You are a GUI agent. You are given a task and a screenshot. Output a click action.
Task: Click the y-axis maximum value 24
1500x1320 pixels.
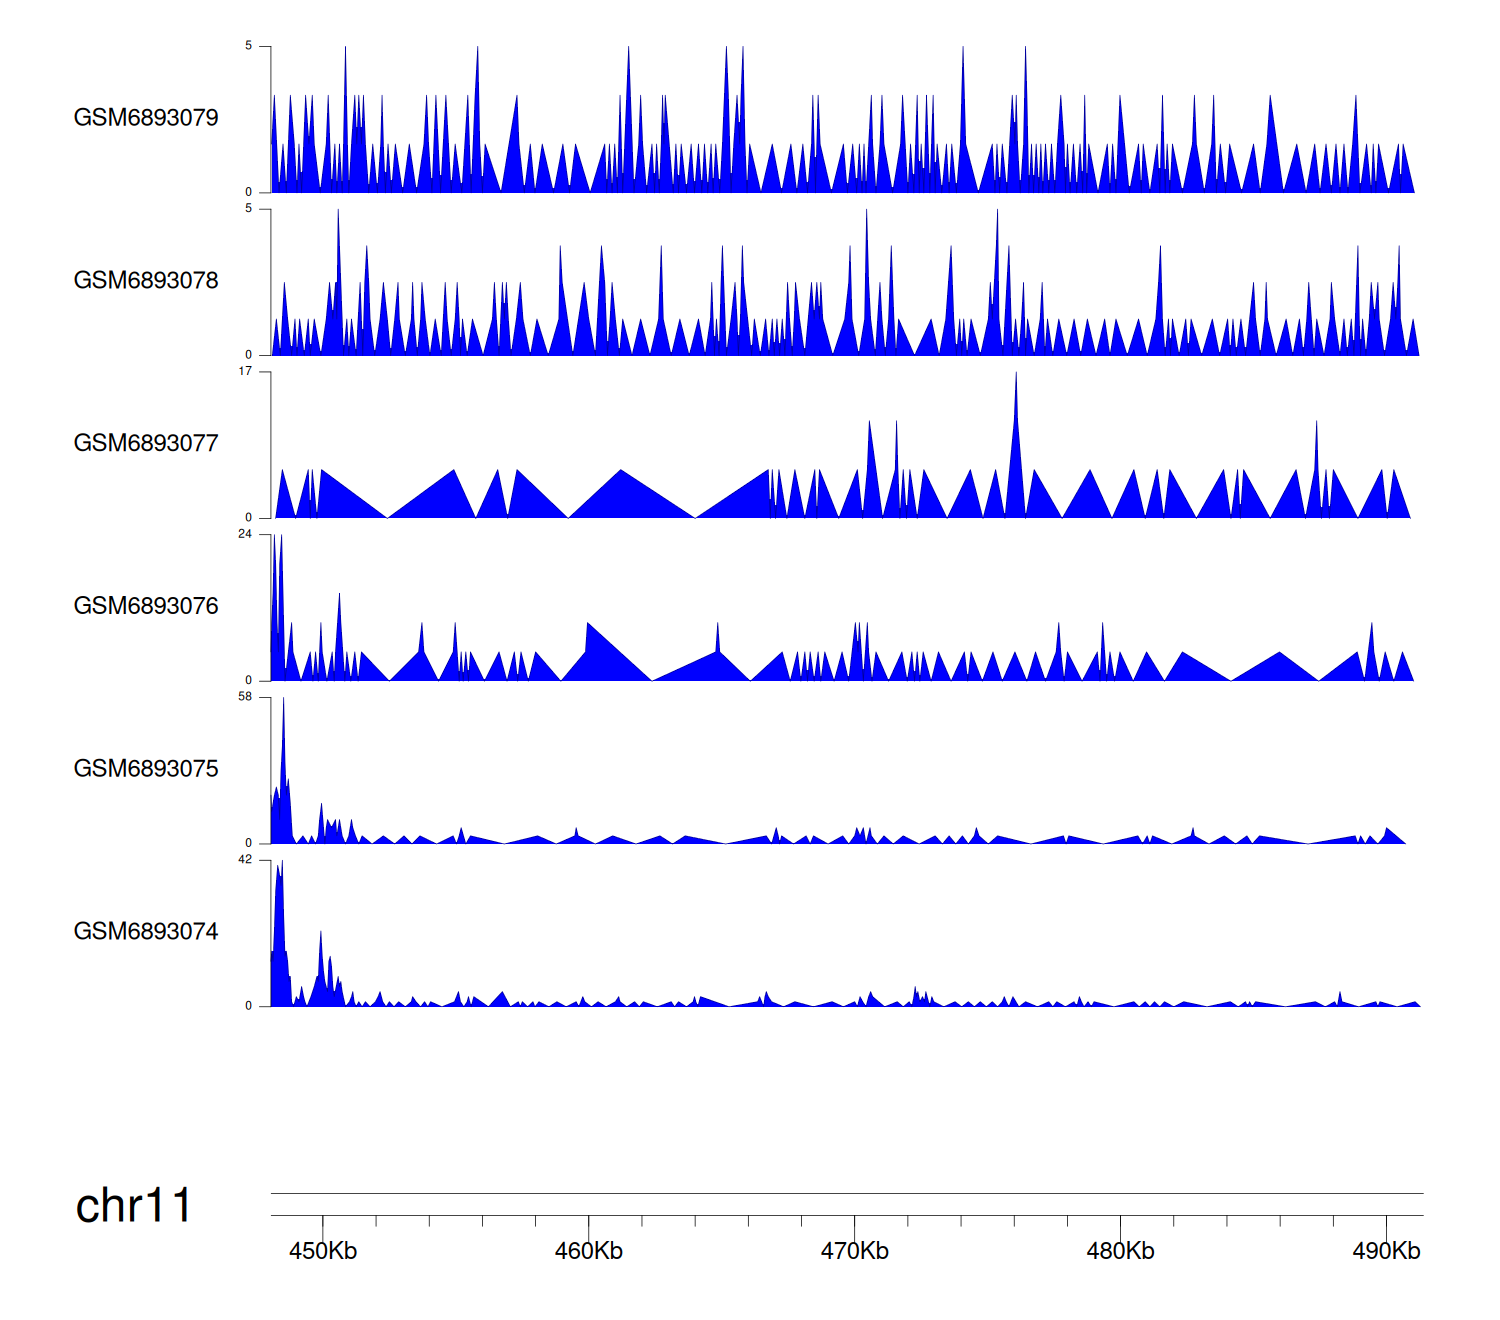(x=245, y=534)
